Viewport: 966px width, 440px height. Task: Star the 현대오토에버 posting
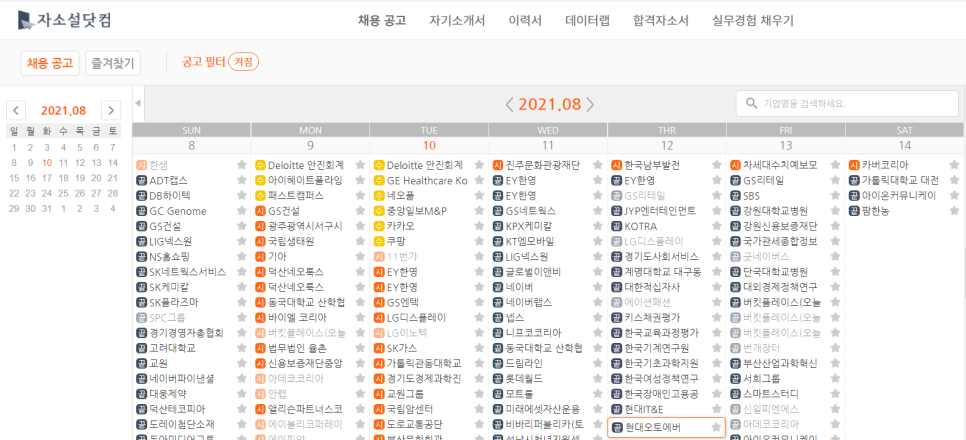[716, 427]
